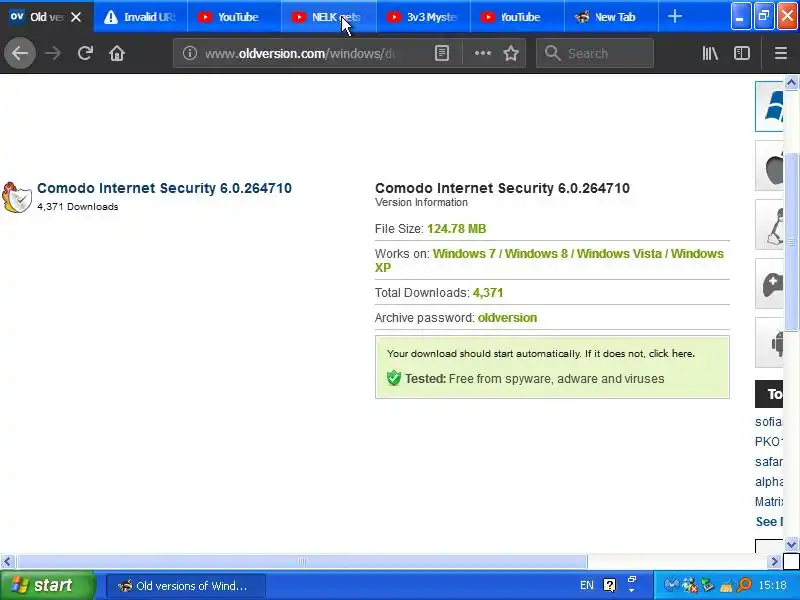Select the Android platform sidebar icon

pos(769,342)
